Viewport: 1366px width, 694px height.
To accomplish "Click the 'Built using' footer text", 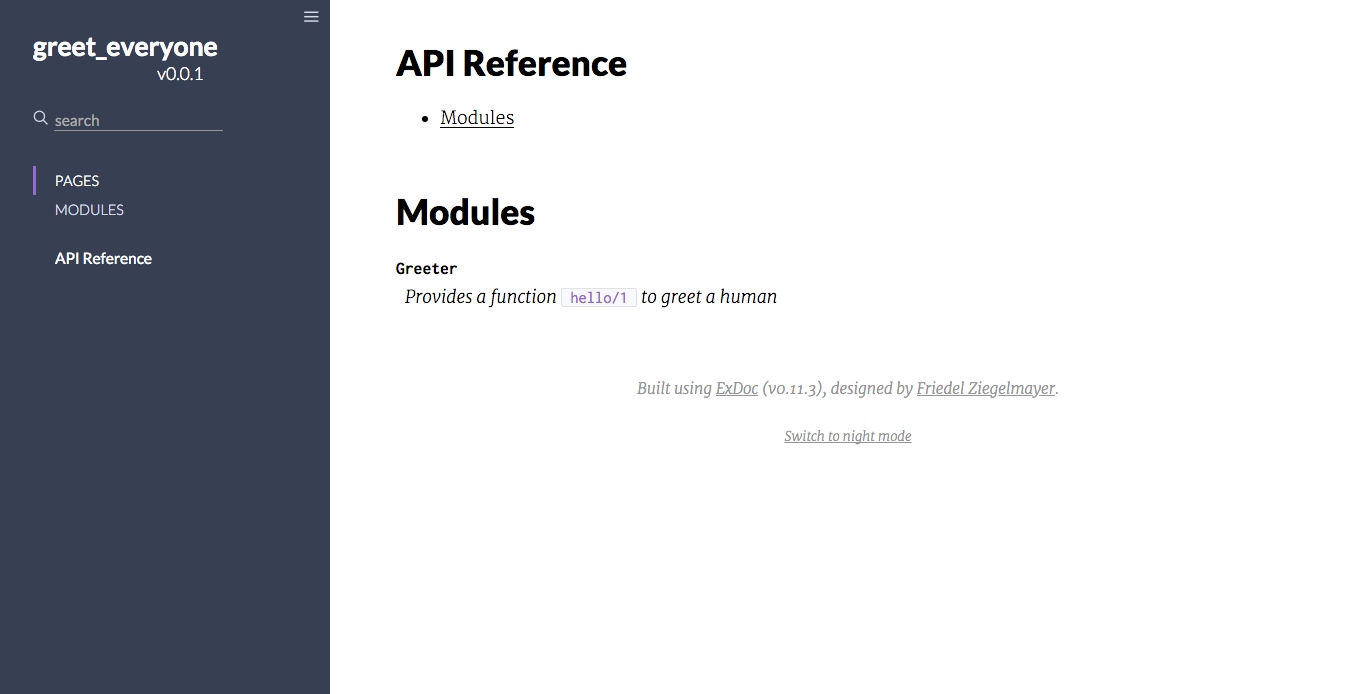I will tap(674, 388).
